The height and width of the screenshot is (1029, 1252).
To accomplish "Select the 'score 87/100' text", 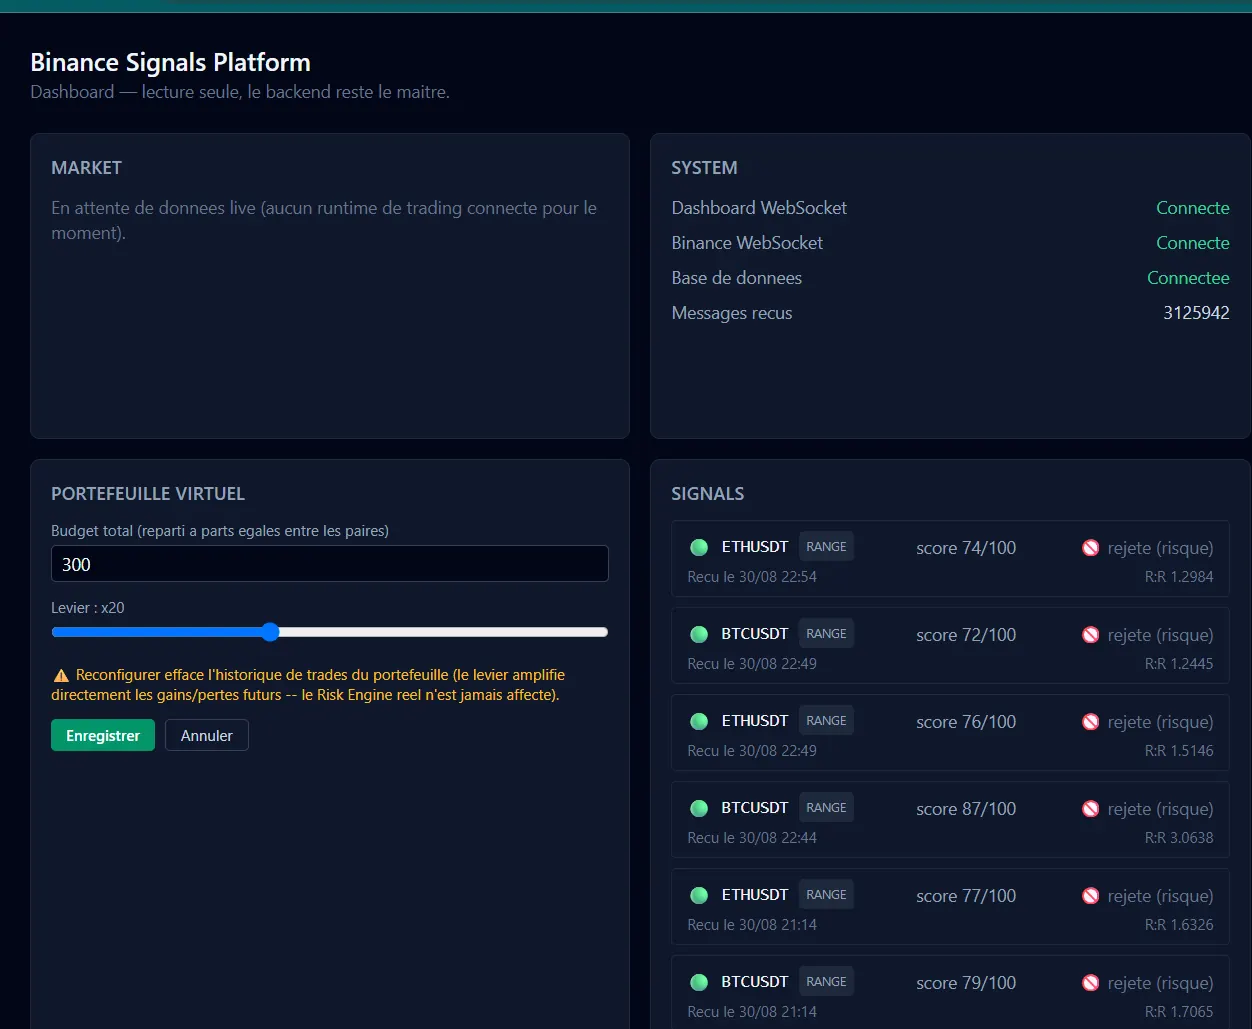I will 966,809.
